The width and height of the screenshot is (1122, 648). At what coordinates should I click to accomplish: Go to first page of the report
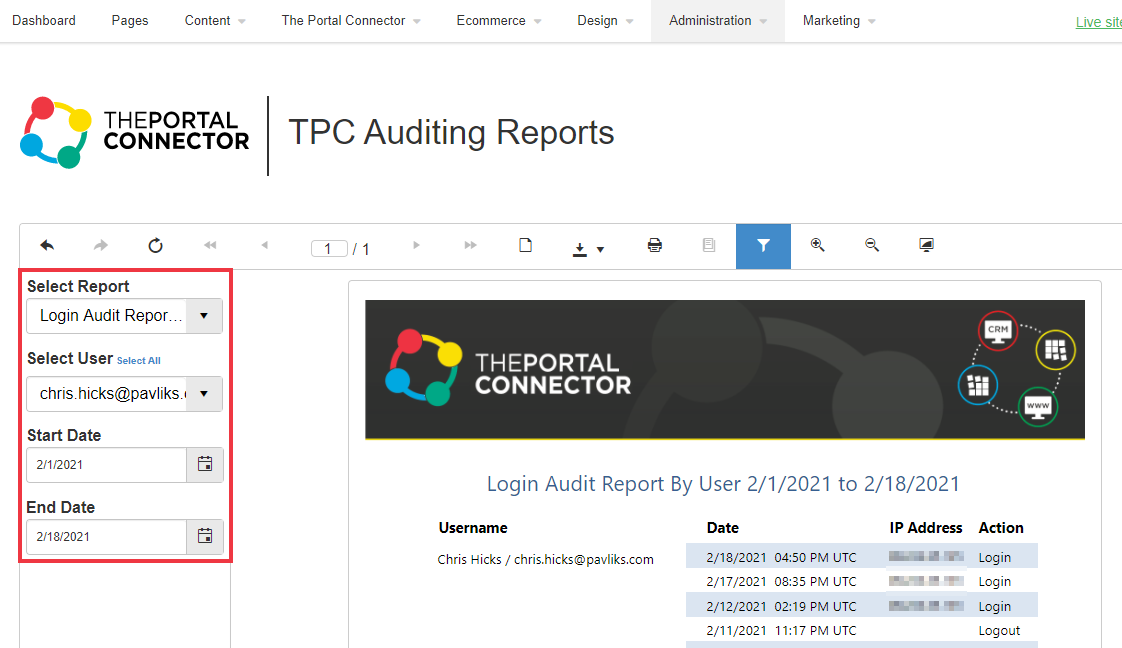click(210, 245)
